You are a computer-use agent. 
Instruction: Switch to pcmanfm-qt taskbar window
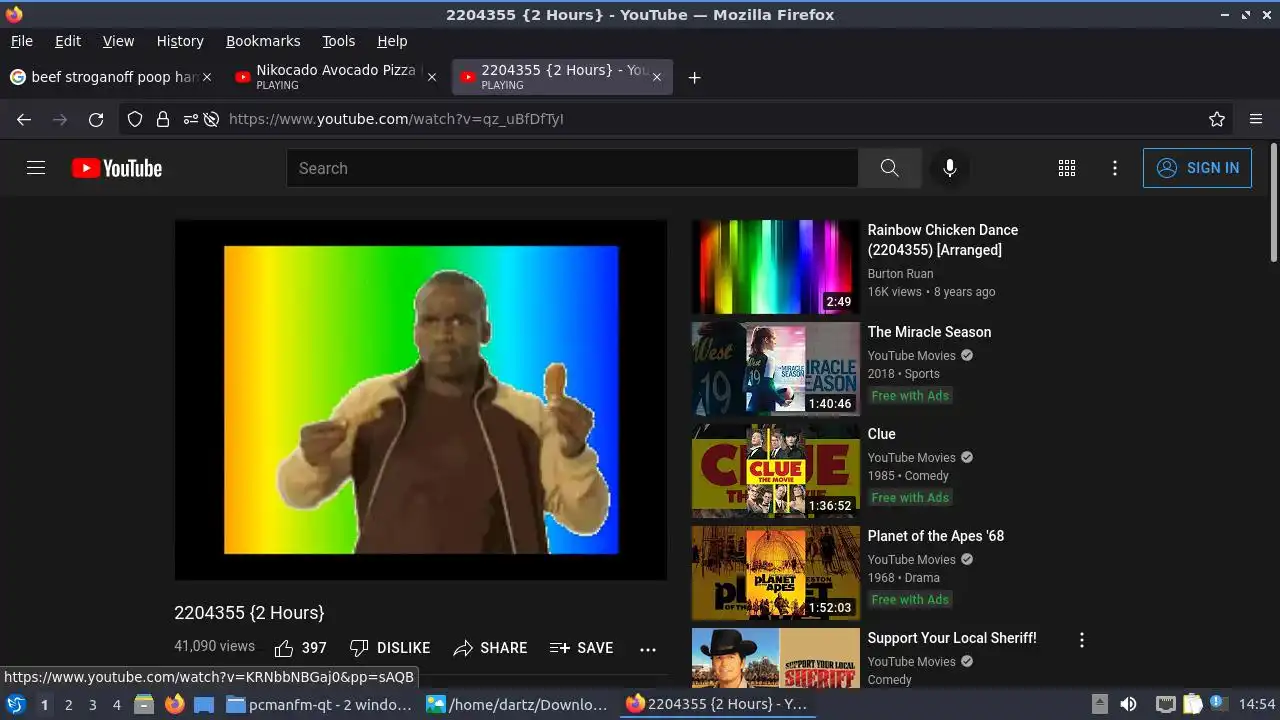[319, 704]
